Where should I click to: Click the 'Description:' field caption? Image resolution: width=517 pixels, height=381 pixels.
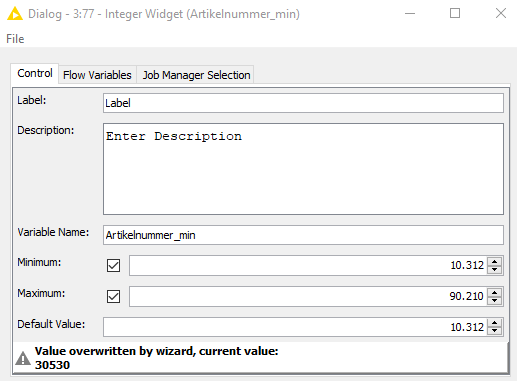tap(46, 130)
